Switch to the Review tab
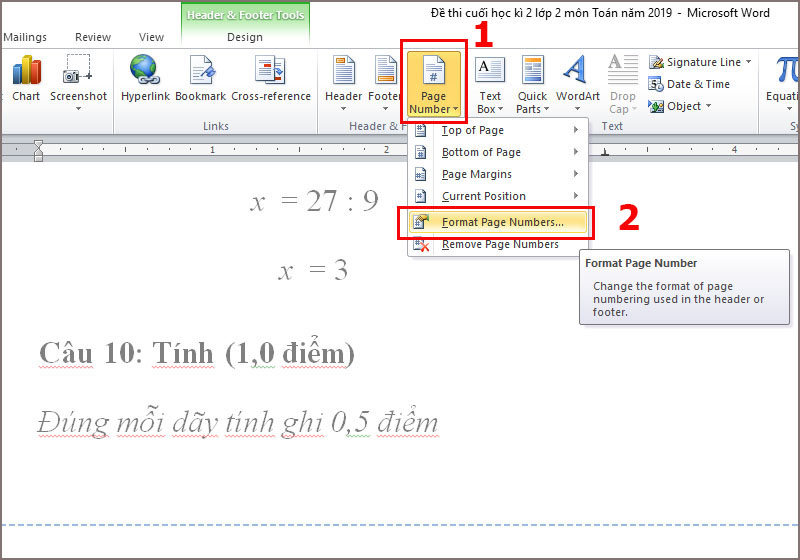This screenshot has height=560, width=800. (93, 37)
